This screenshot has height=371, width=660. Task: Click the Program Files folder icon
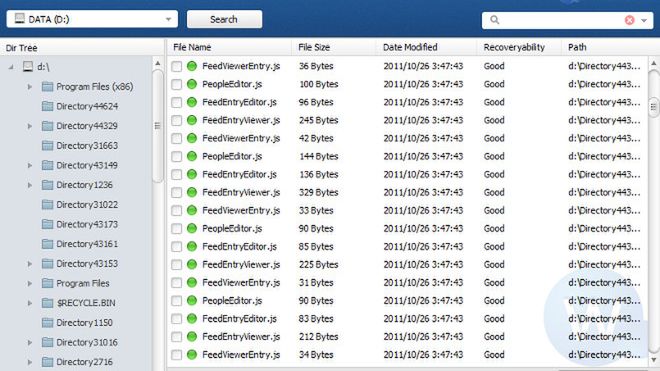point(48,283)
